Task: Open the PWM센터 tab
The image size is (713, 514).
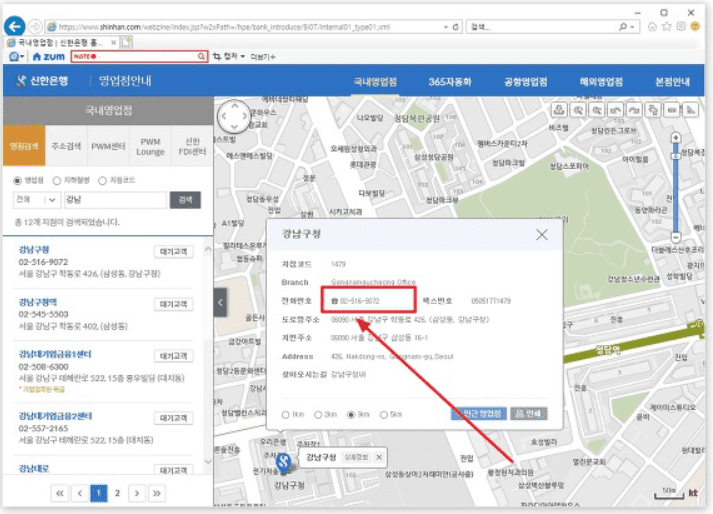Action: [x=108, y=146]
